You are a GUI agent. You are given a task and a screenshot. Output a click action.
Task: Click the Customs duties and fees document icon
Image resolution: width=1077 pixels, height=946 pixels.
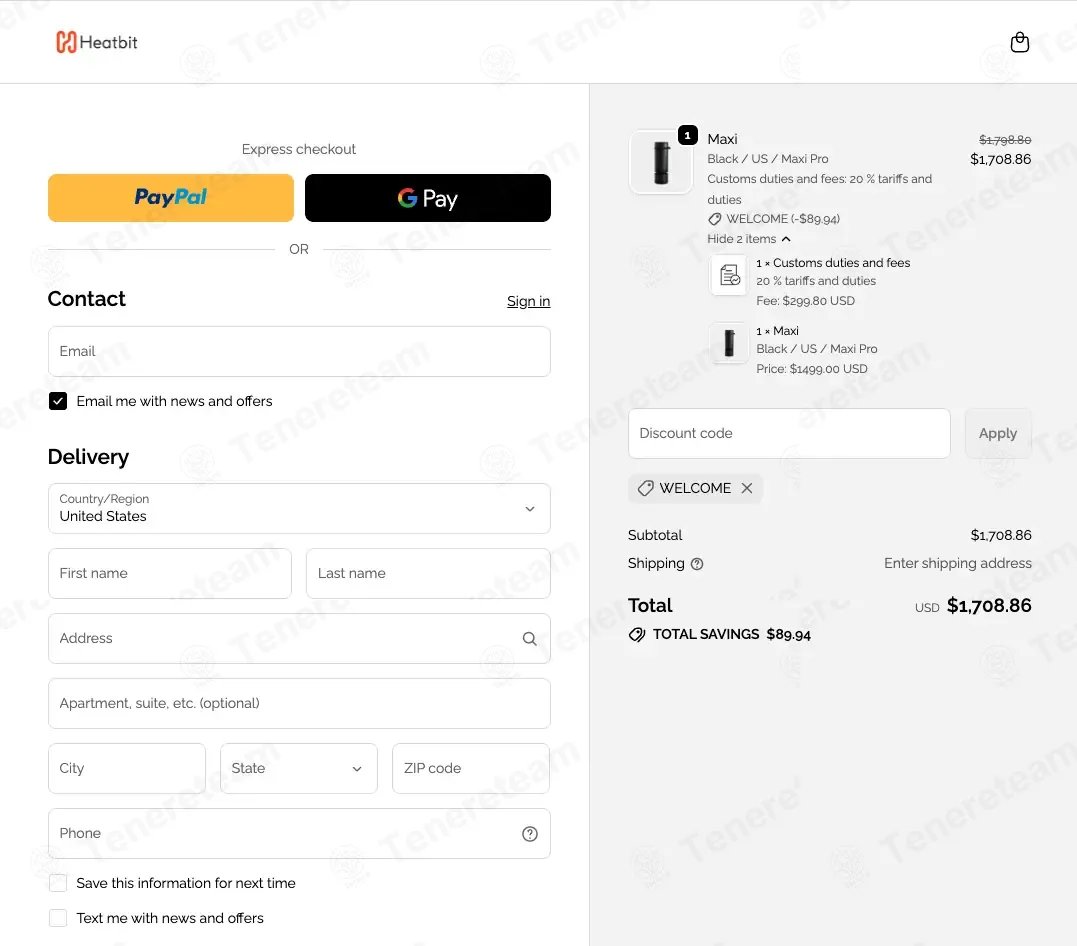(x=729, y=275)
